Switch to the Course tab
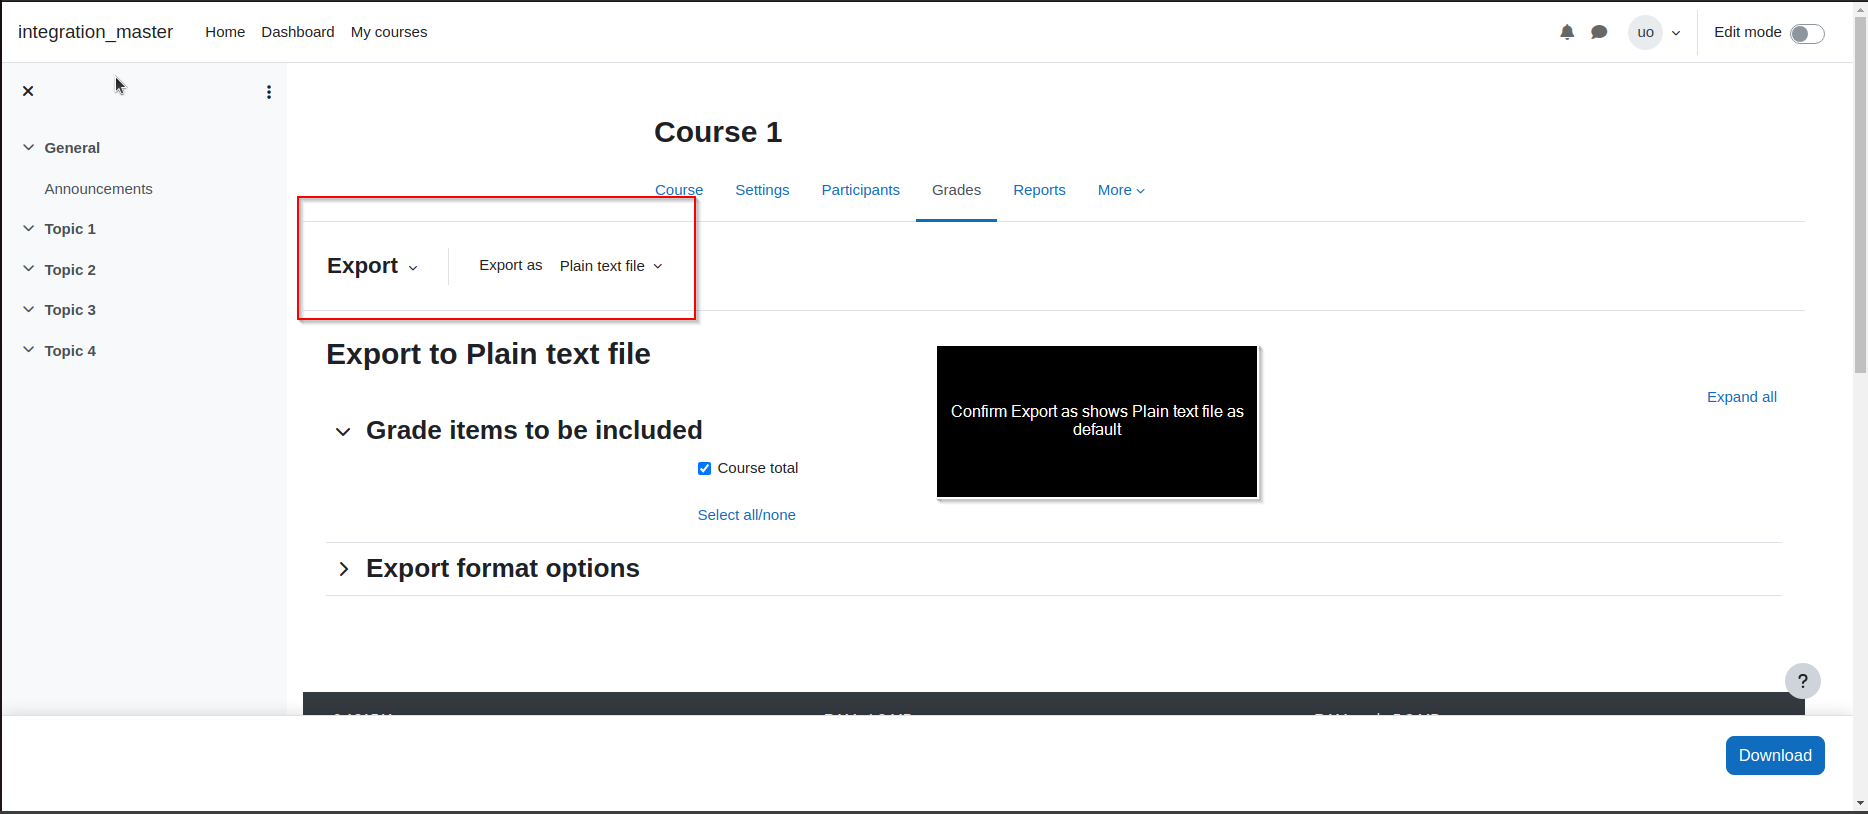 pos(679,190)
